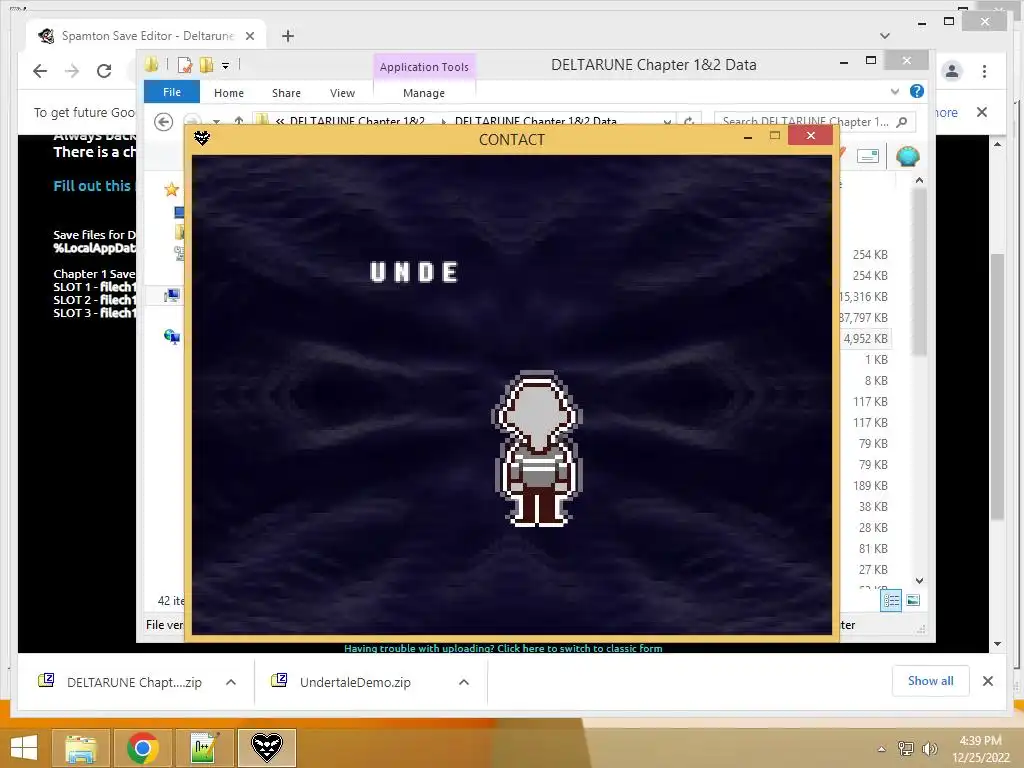
Task: Click the Favorites star in navigation pane
Action: point(171,189)
